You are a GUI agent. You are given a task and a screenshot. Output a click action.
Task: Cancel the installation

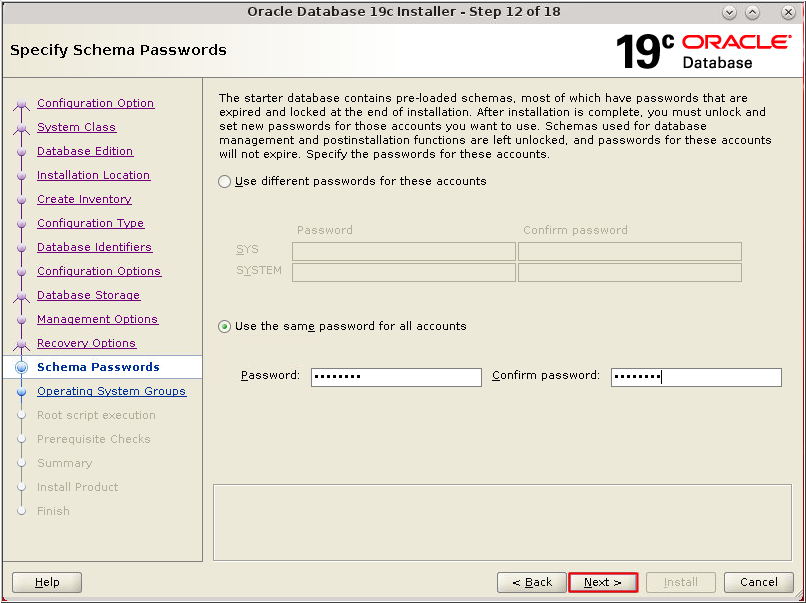pyautogui.click(x=758, y=582)
